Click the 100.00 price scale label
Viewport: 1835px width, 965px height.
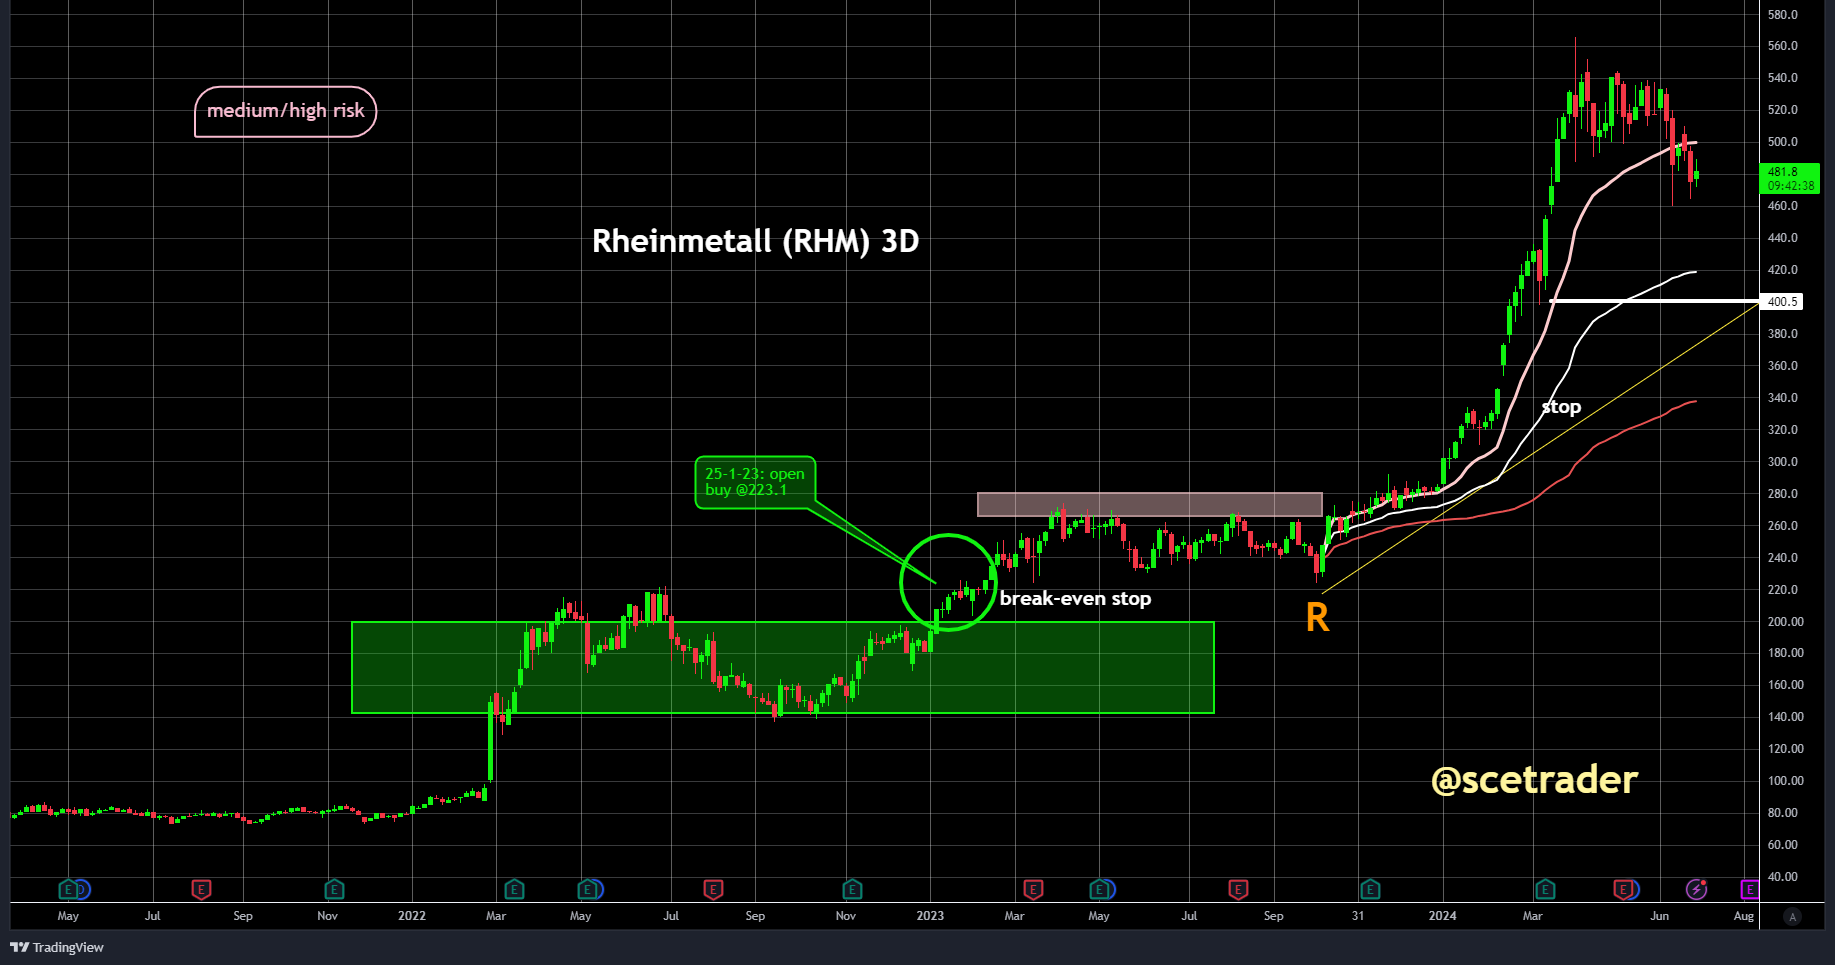tap(1785, 781)
